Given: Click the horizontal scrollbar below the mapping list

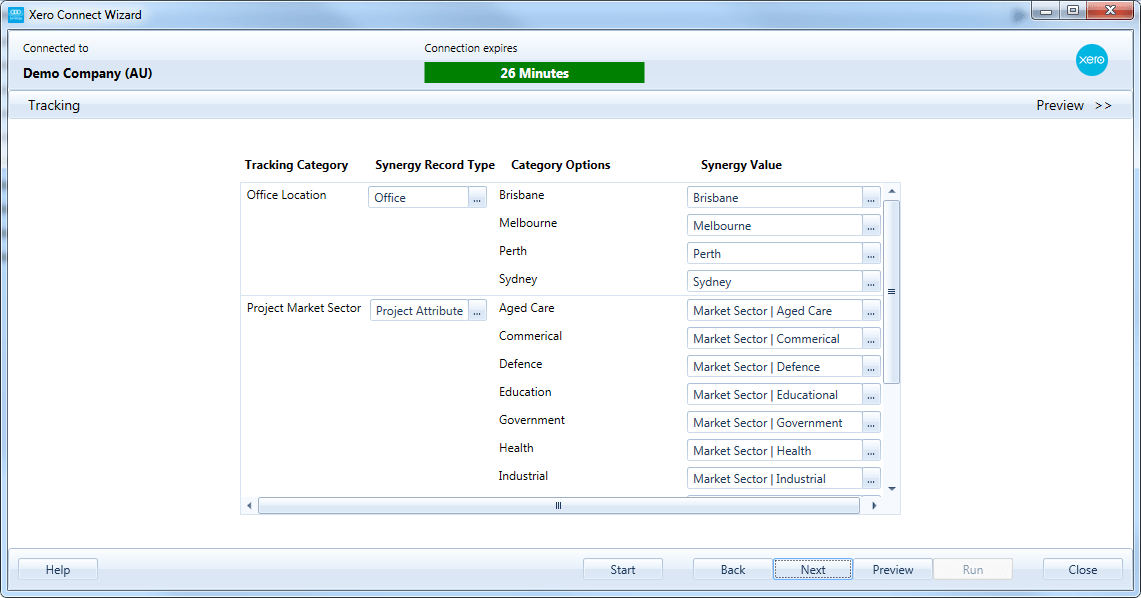Looking at the screenshot, I should [x=558, y=505].
